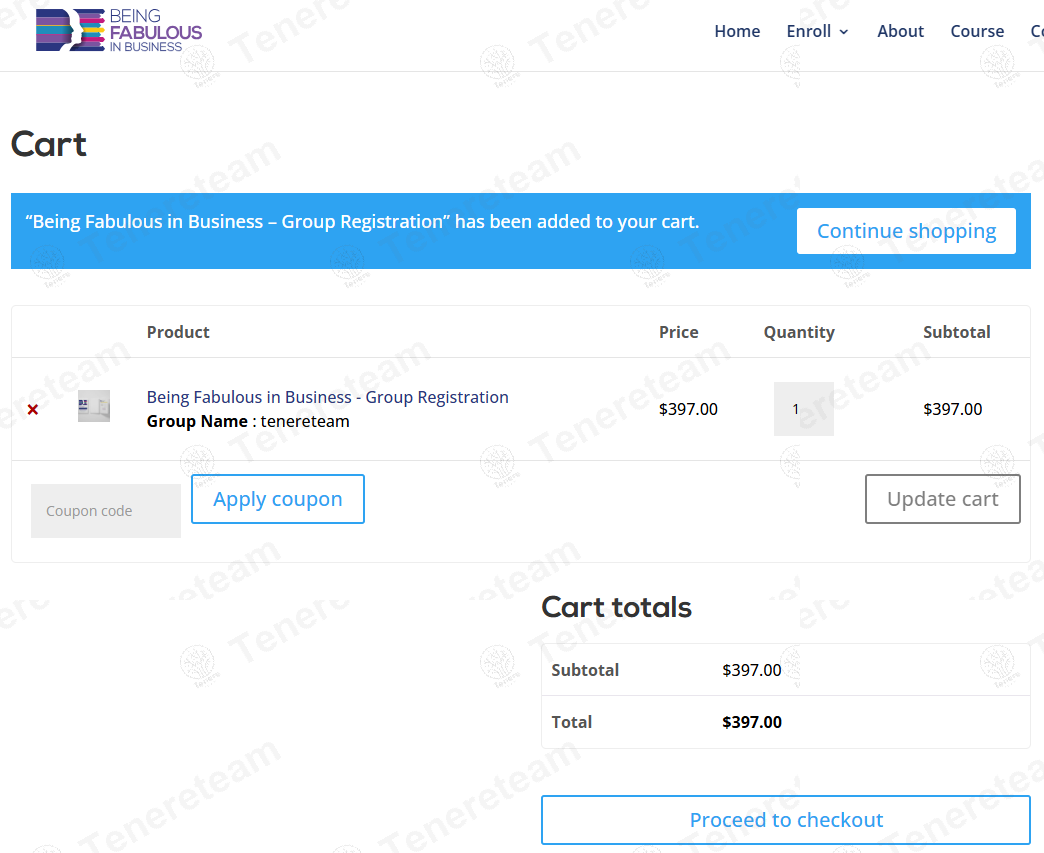Click the Update cart button
The height and width of the screenshot is (853, 1044).
pyautogui.click(x=942, y=499)
